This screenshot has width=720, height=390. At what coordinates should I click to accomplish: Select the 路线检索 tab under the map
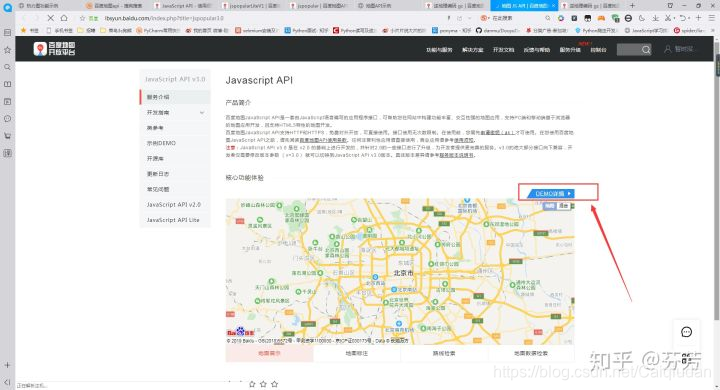(x=444, y=353)
